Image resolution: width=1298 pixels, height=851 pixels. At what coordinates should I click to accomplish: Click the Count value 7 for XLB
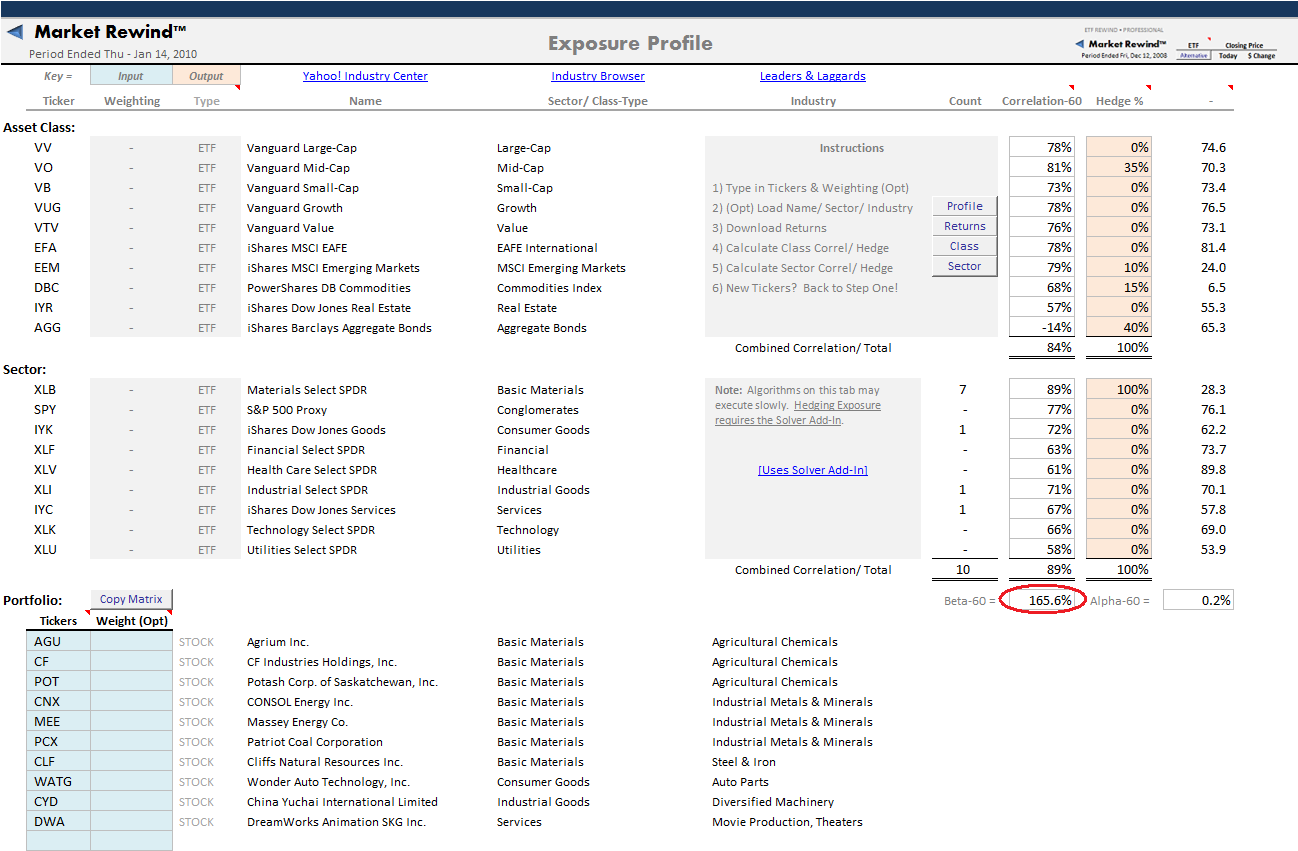pos(962,390)
